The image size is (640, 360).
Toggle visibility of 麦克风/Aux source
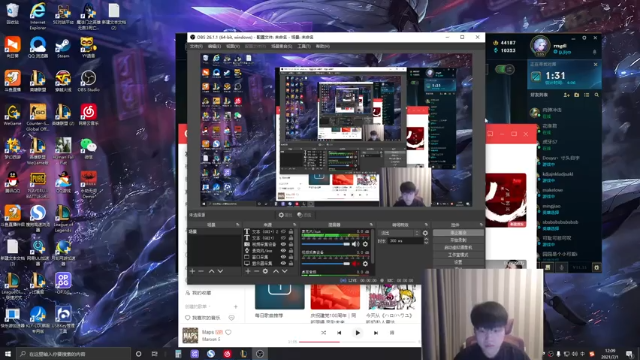[x=283, y=251]
